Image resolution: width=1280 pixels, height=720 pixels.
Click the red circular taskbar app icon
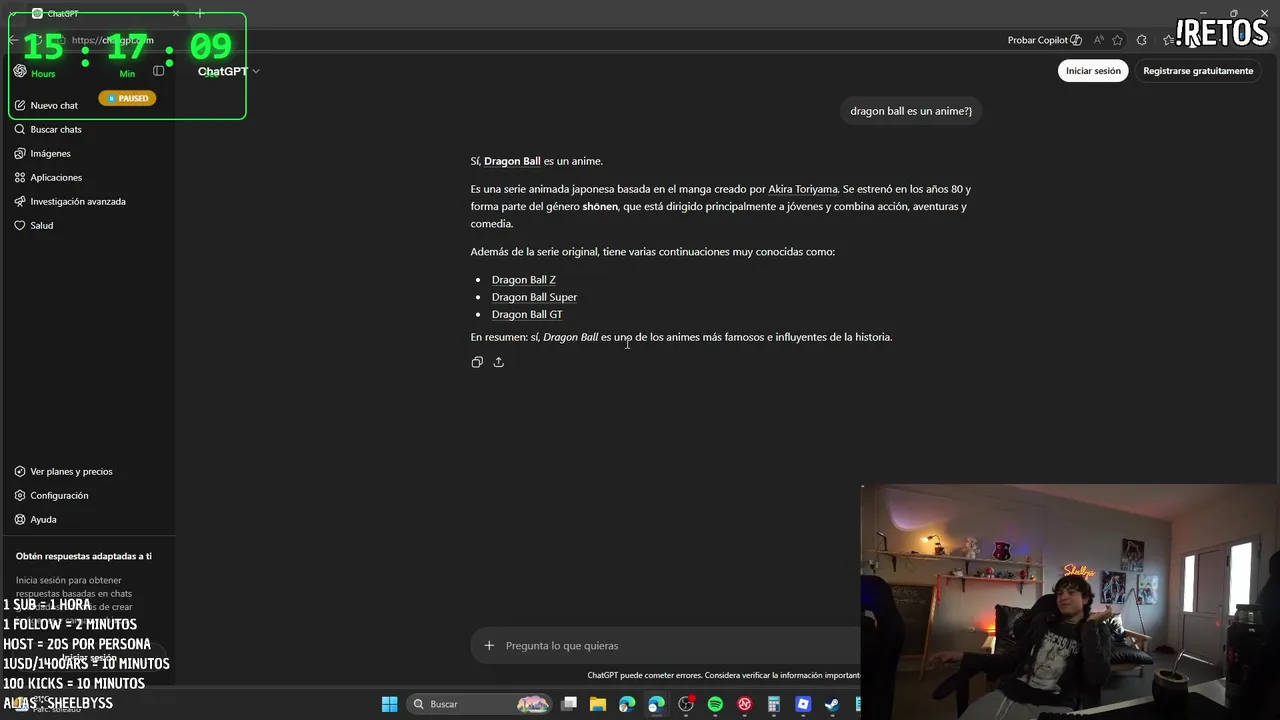point(745,704)
